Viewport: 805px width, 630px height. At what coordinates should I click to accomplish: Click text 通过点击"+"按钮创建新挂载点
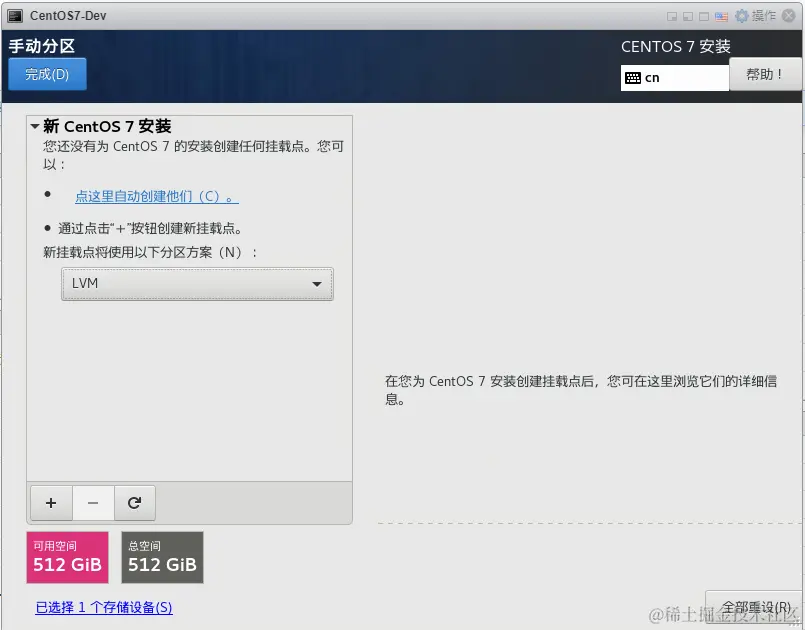click(150, 228)
